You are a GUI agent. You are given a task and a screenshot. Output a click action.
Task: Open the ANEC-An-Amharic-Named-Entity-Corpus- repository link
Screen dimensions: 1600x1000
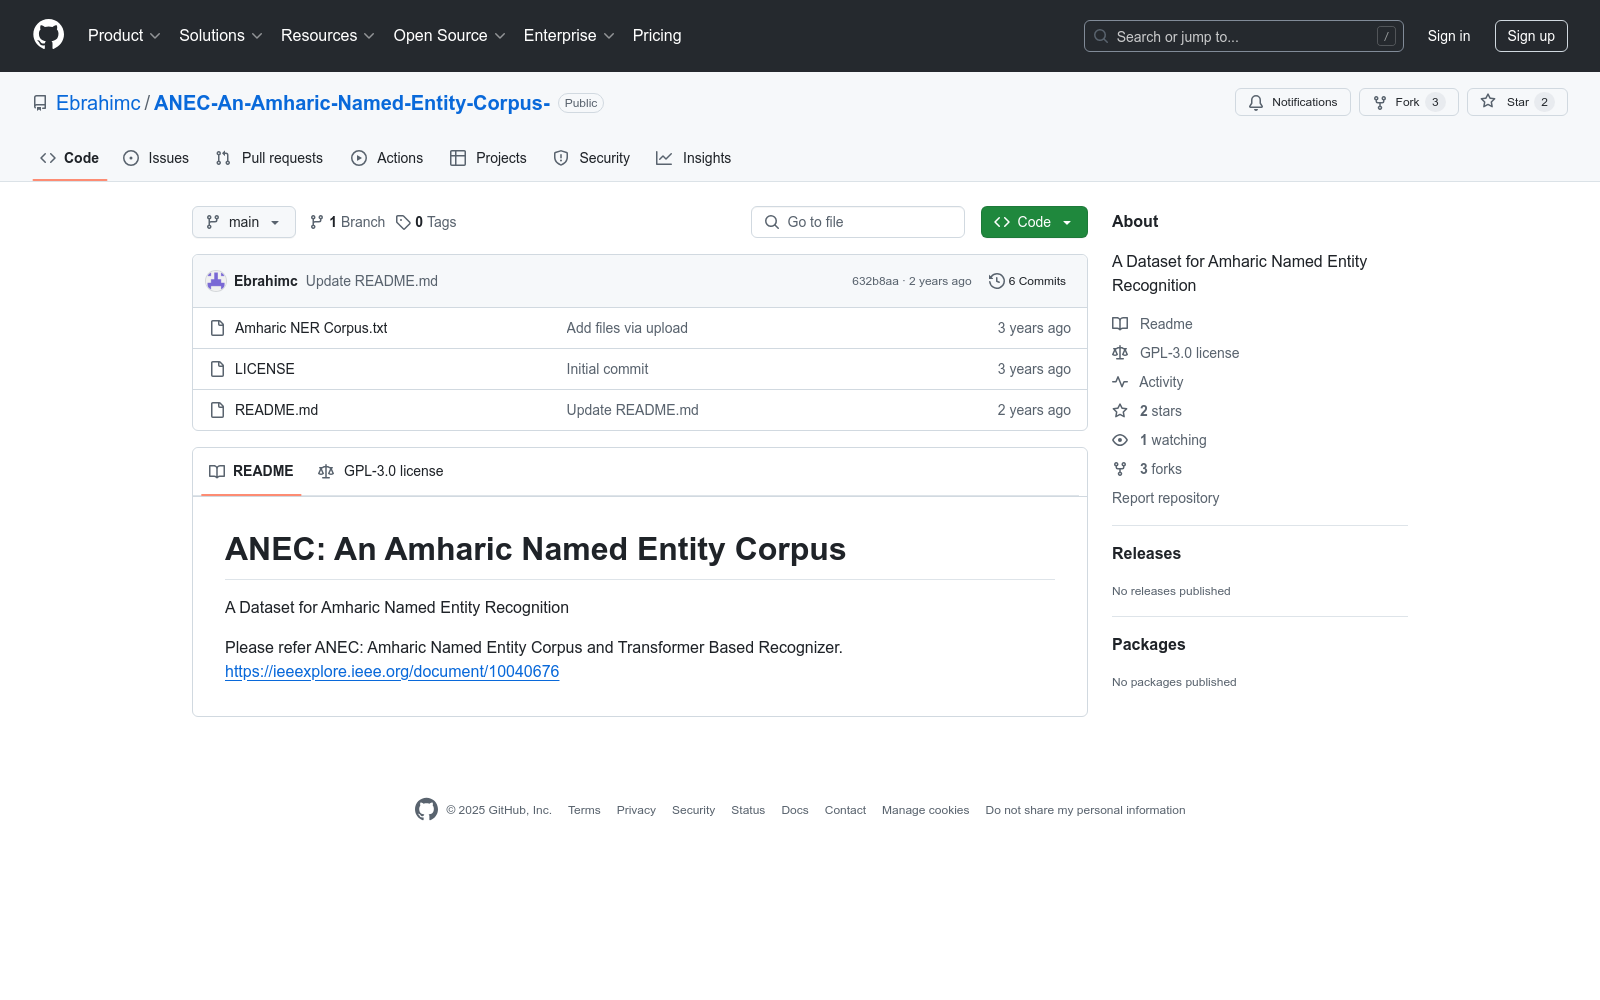point(352,103)
